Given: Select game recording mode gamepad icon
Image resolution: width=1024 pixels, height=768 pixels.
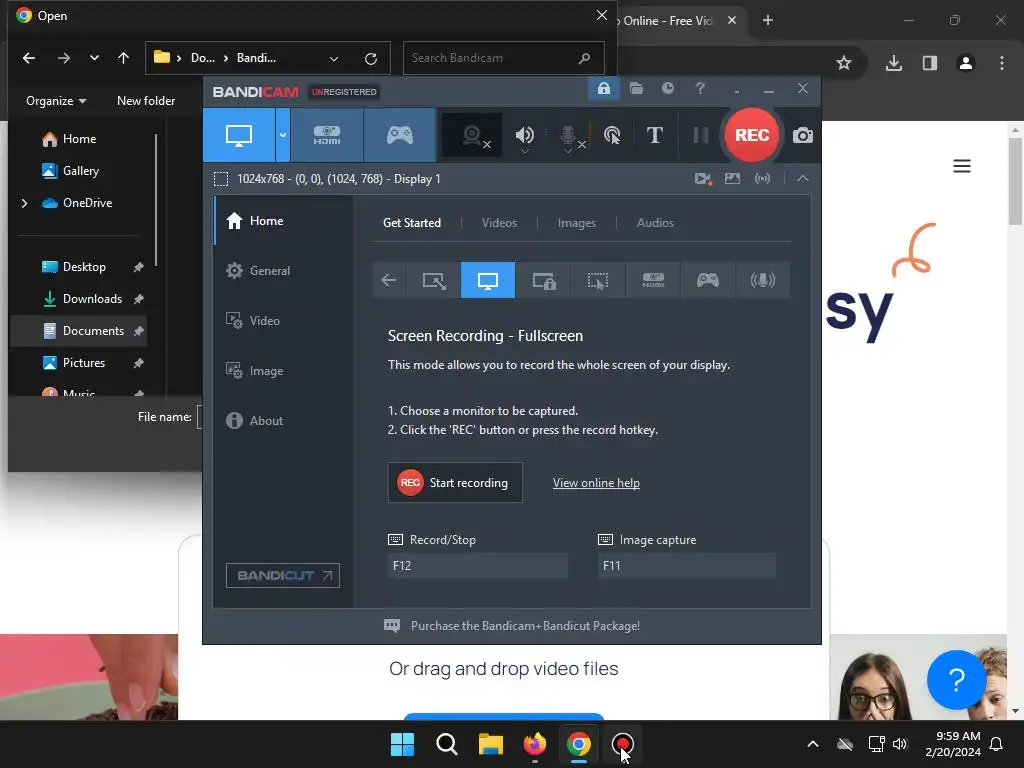Looking at the screenshot, I should (400, 135).
